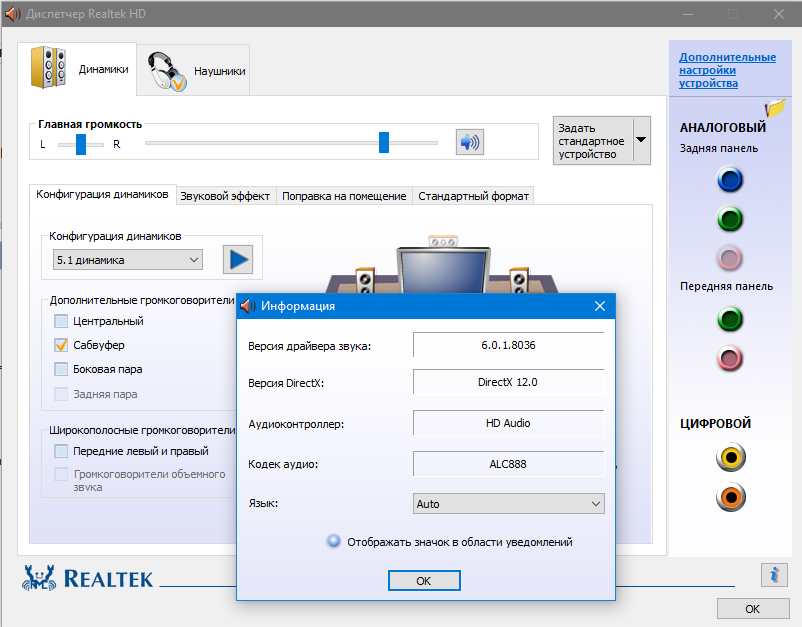Click OK in the main Realtek window
802x627 pixels.
753,609
